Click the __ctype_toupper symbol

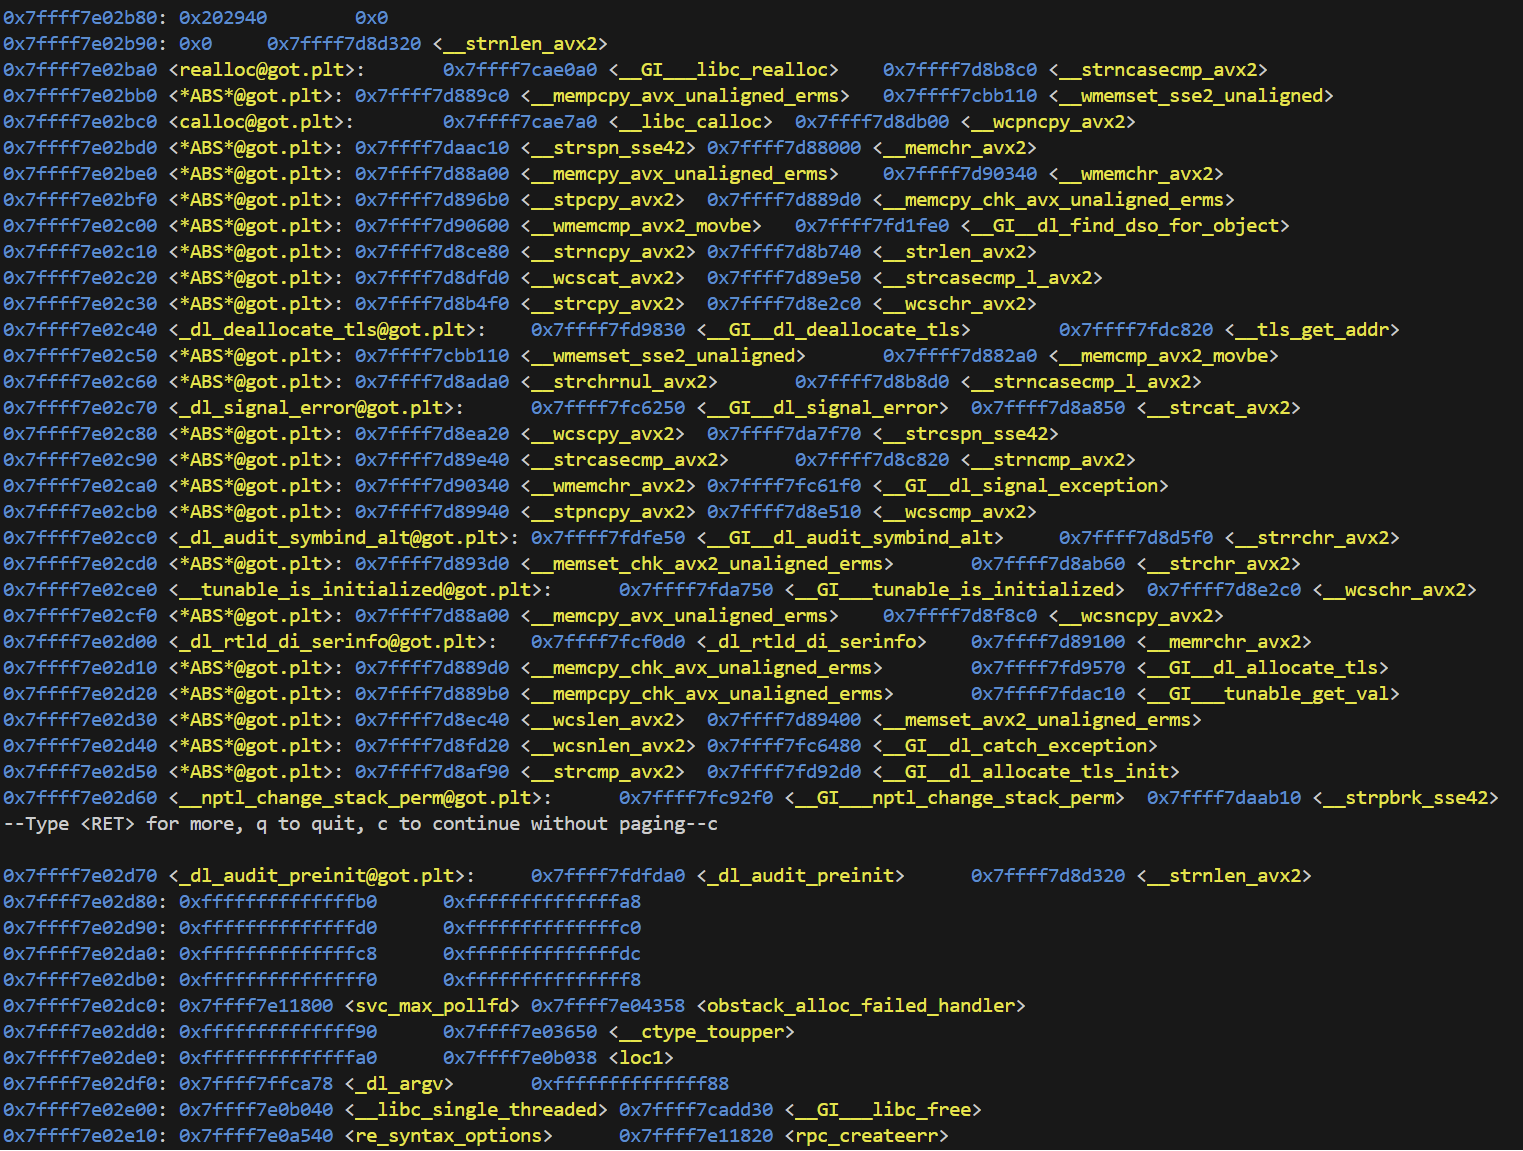click(701, 1032)
